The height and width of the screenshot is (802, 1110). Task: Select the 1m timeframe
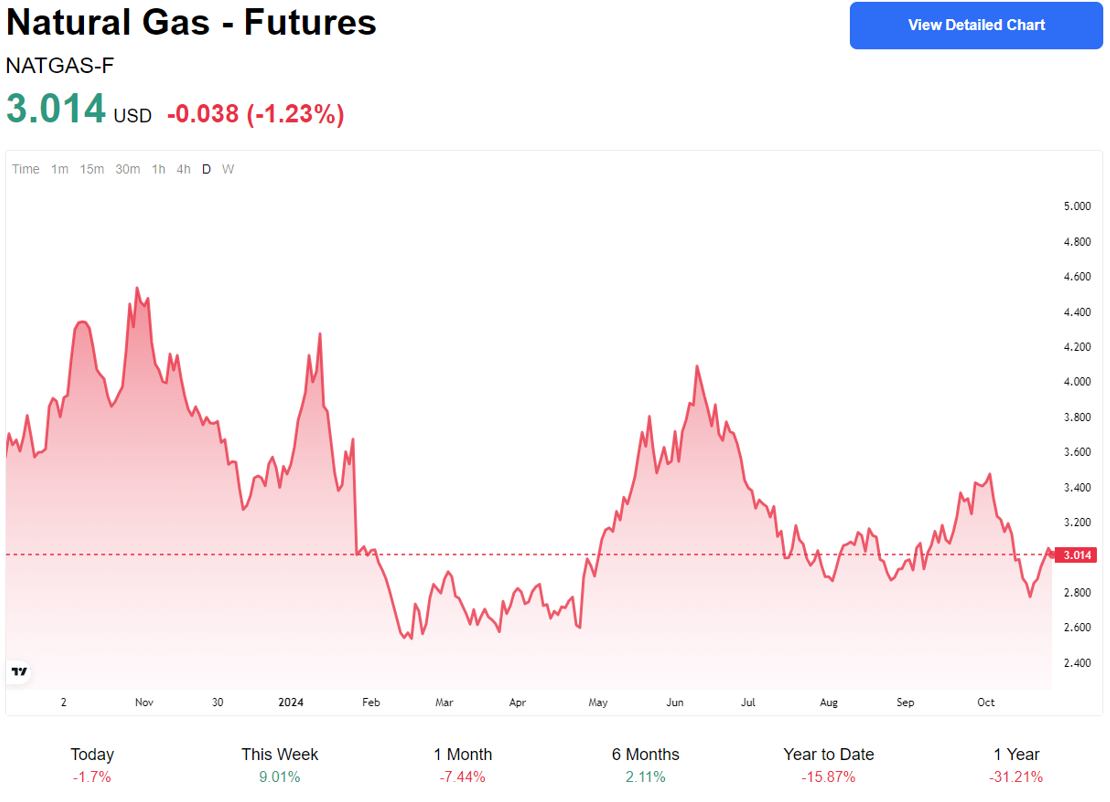click(x=60, y=169)
